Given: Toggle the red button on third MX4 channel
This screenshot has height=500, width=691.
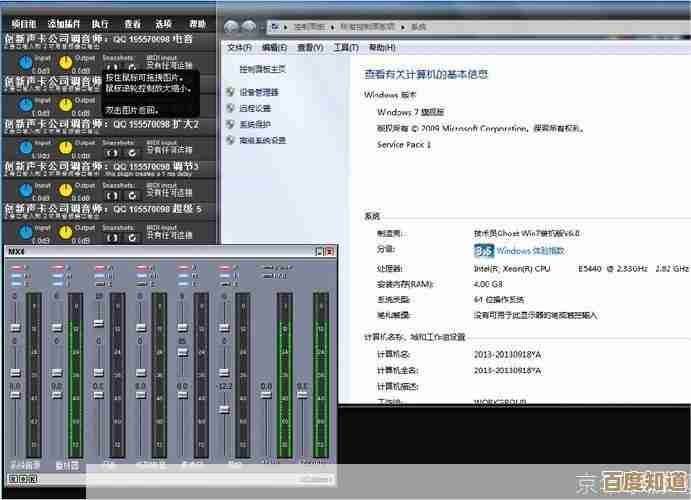Looking at the screenshot, I should (x=101, y=268).
